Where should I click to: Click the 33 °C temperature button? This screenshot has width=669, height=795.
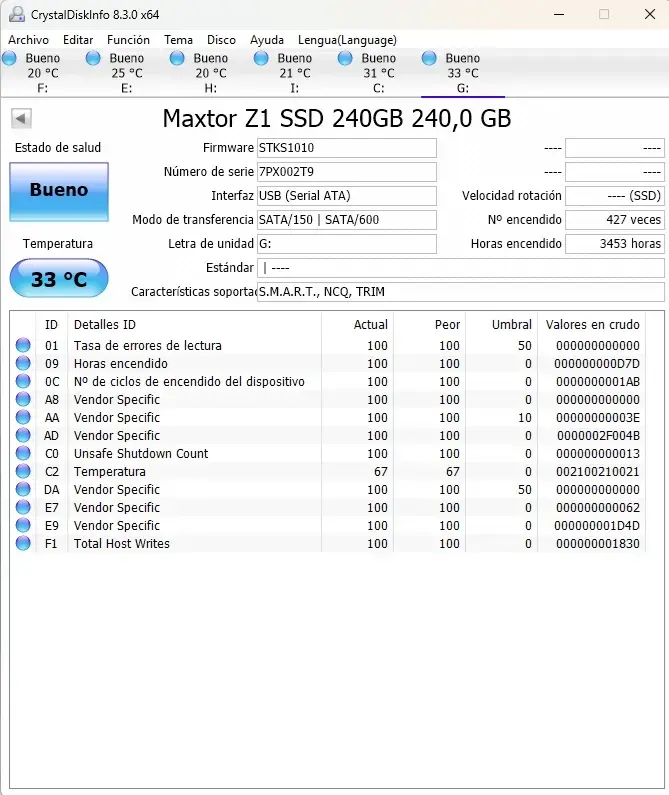point(59,278)
